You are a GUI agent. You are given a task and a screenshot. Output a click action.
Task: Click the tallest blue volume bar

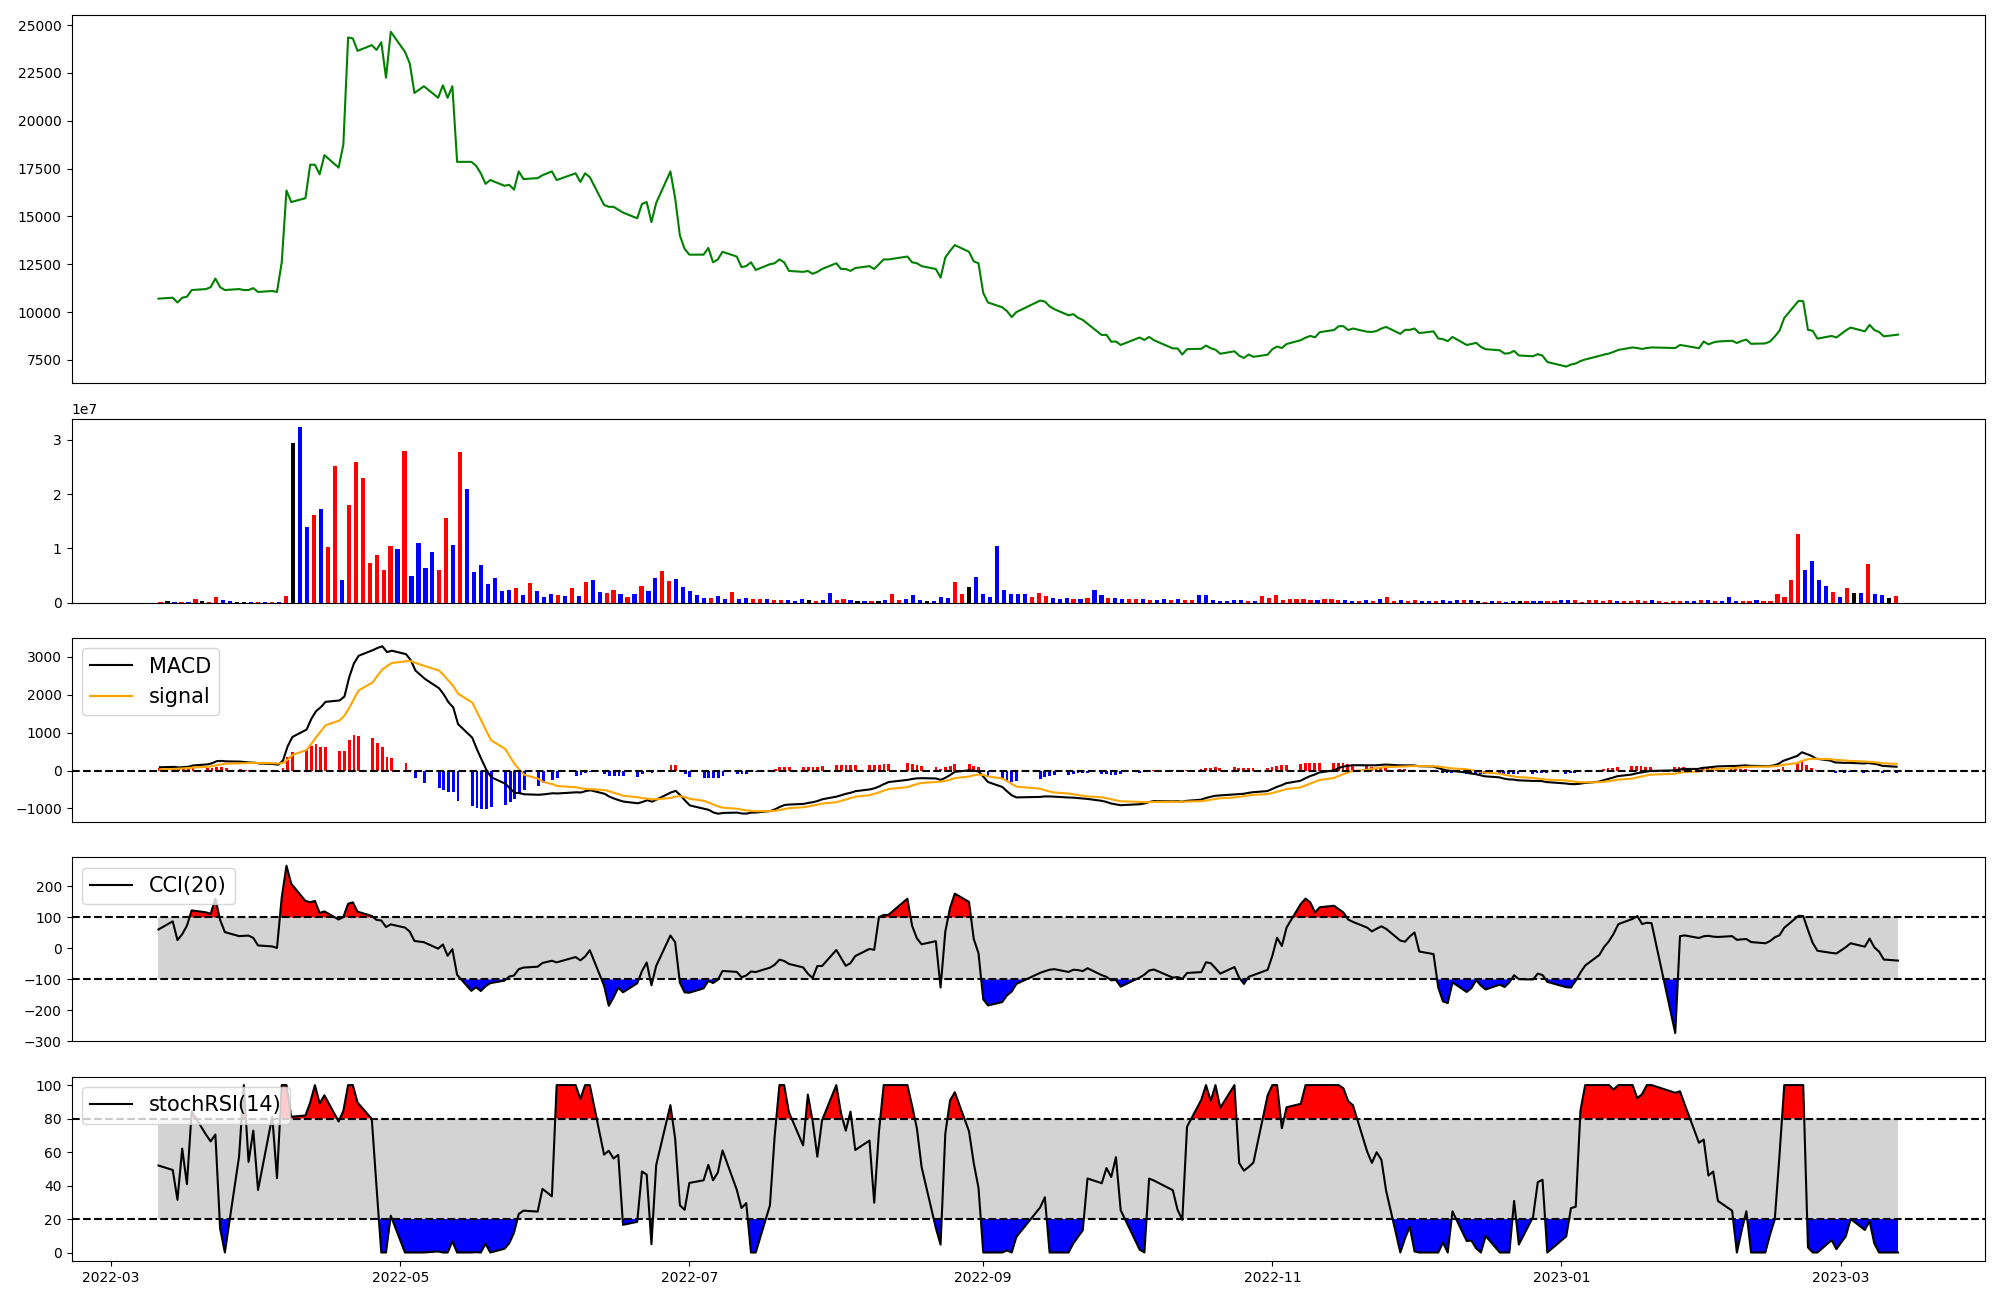point(300,515)
